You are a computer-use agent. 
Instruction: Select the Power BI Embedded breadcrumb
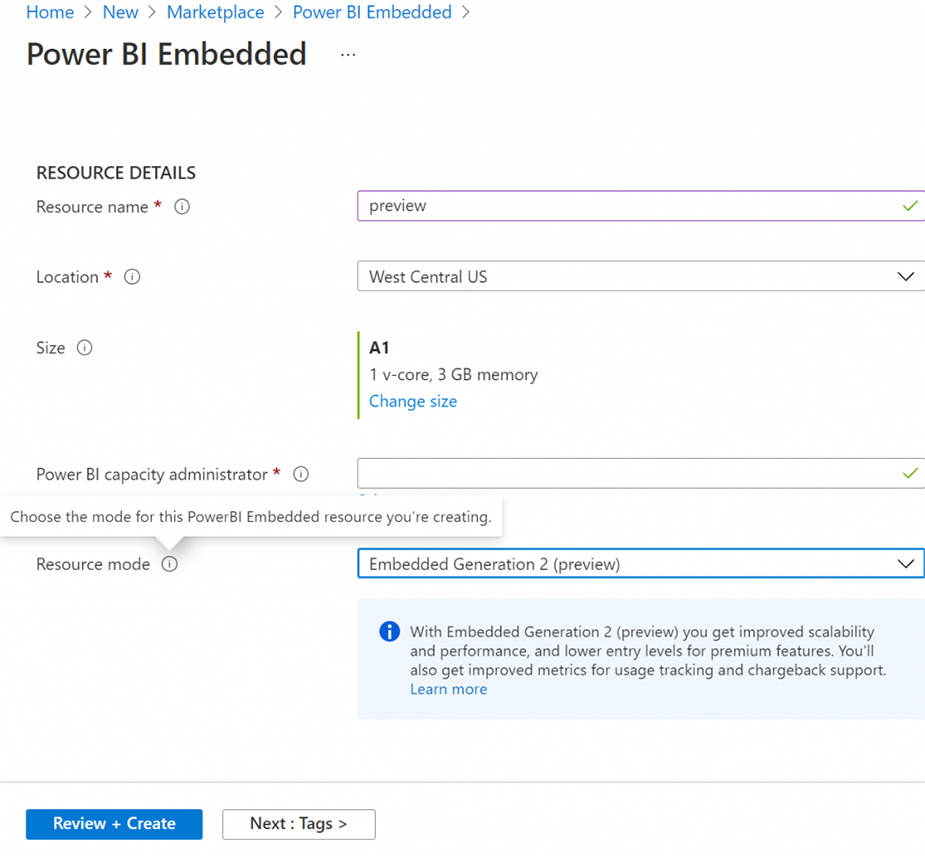click(372, 12)
